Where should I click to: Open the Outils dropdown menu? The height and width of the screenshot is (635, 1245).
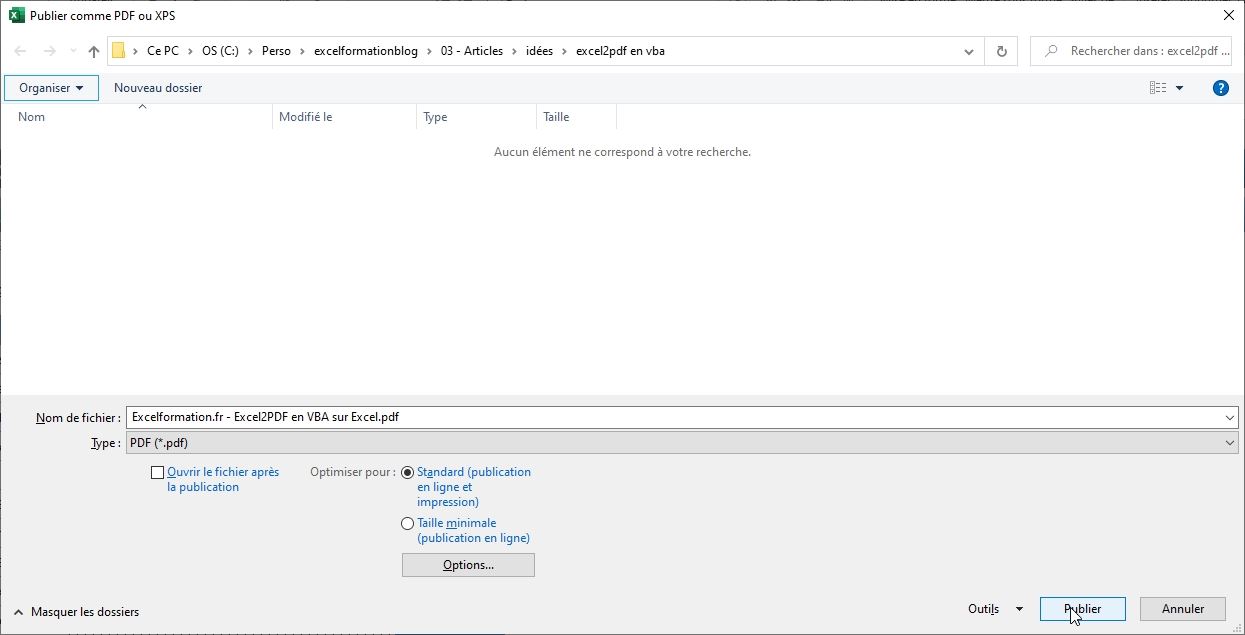pyautogui.click(x=995, y=609)
